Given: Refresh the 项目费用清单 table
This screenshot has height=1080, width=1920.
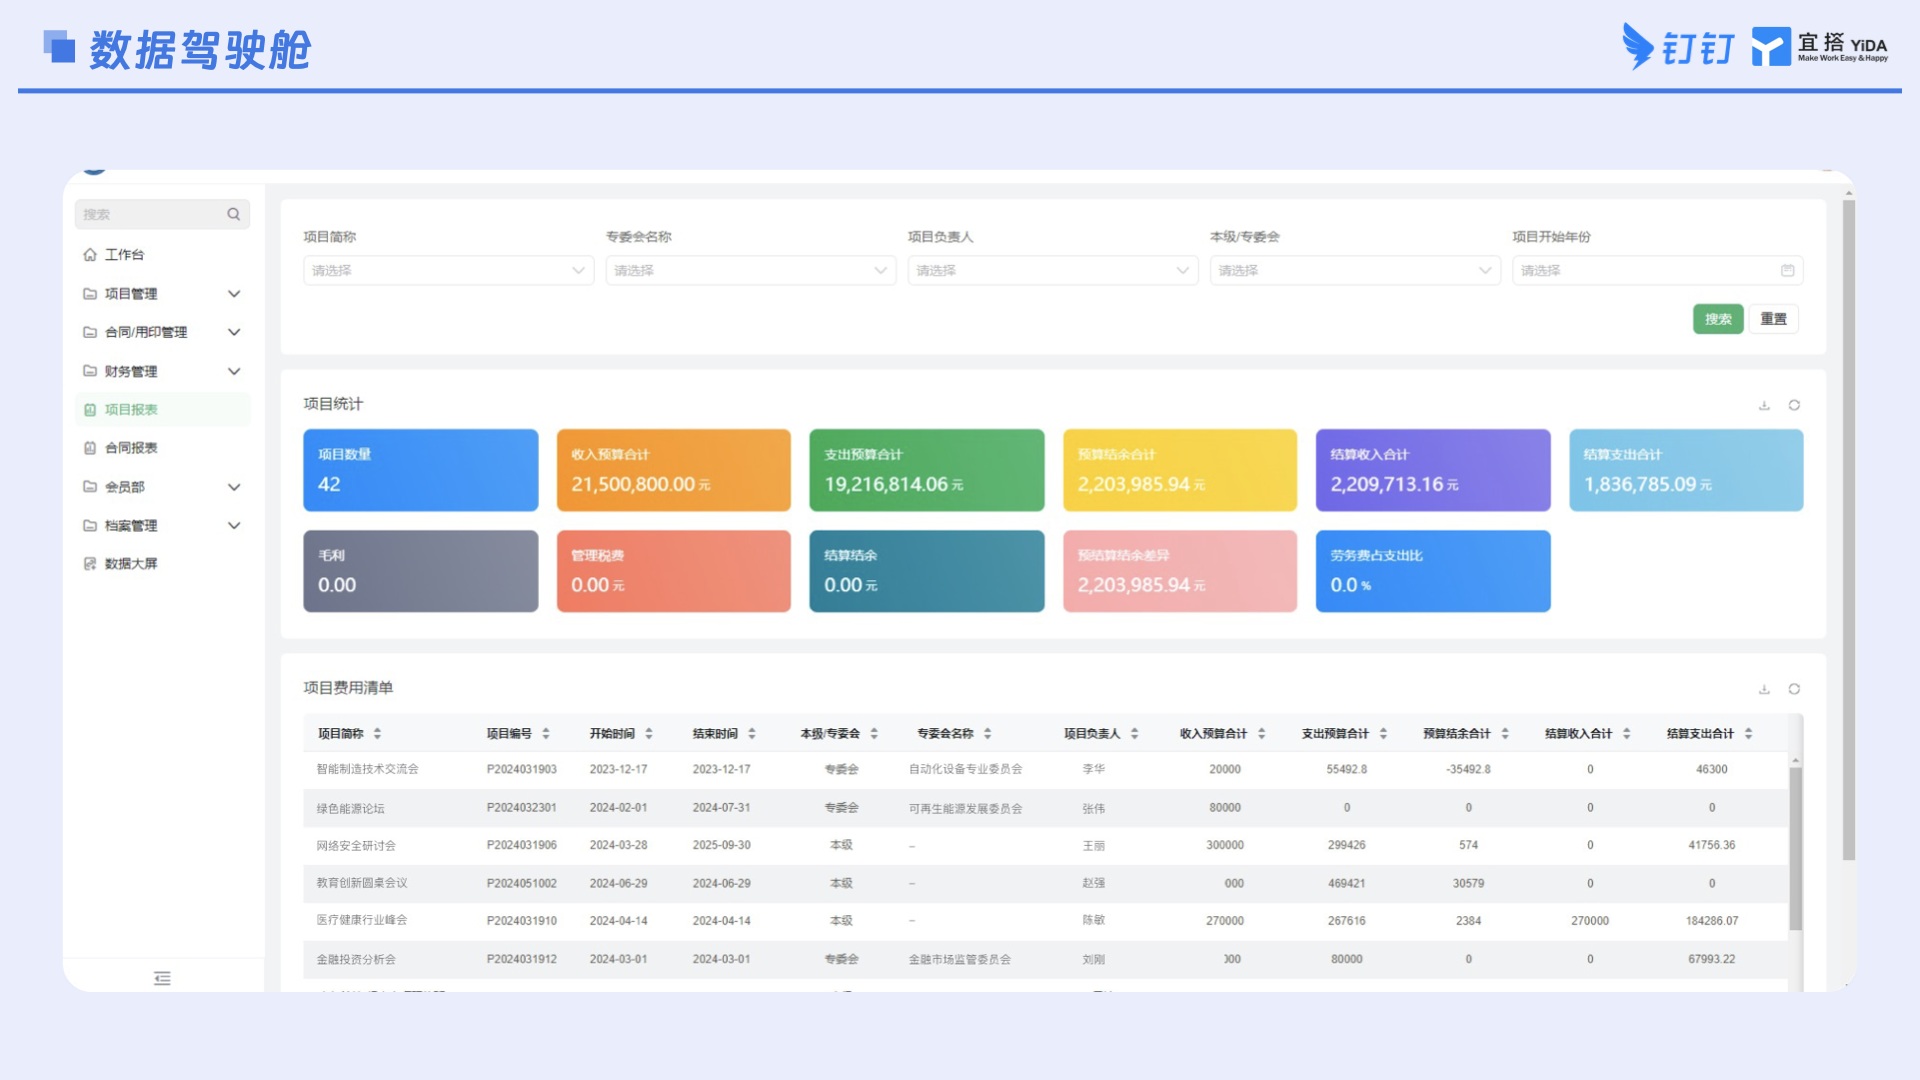Looking at the screenshot, I should pyautogui.click(x=1794, y=689).
